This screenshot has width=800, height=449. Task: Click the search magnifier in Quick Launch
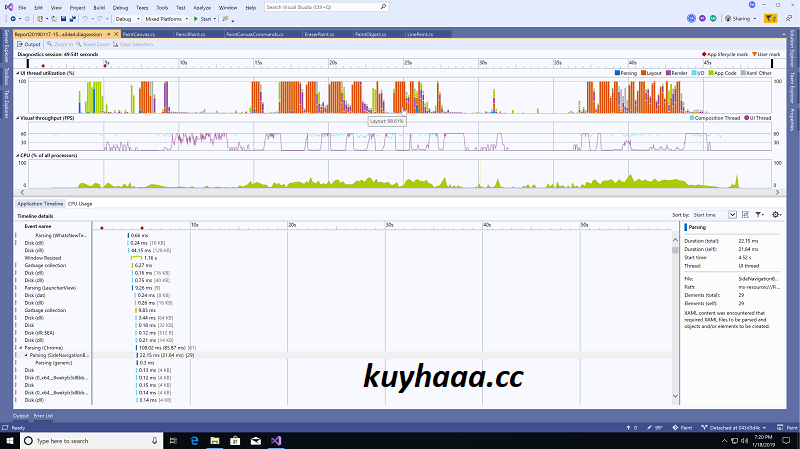pyautogui.click(x=383, y=7)
